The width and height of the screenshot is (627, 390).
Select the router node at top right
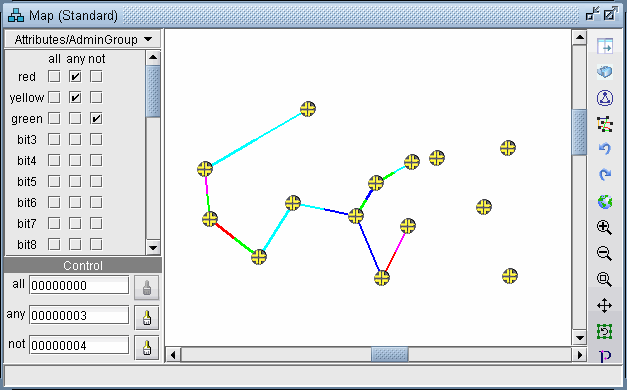coord(508,148)
